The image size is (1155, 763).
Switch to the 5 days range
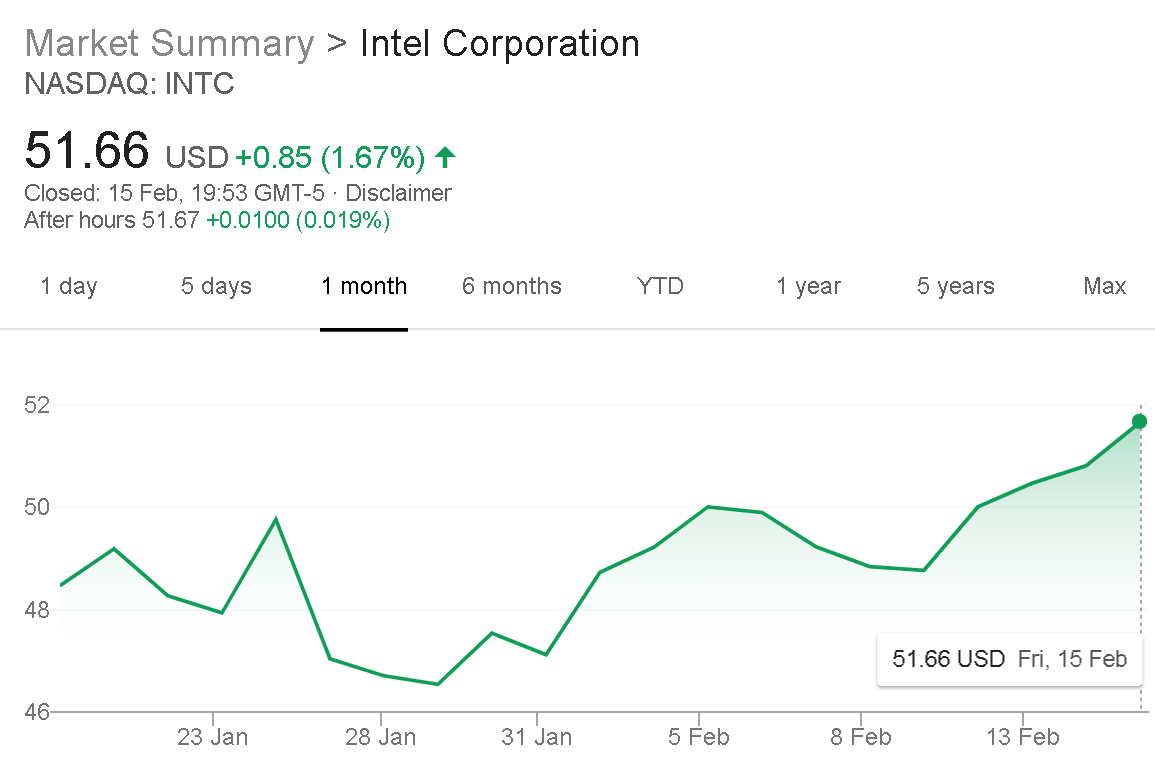216,286
